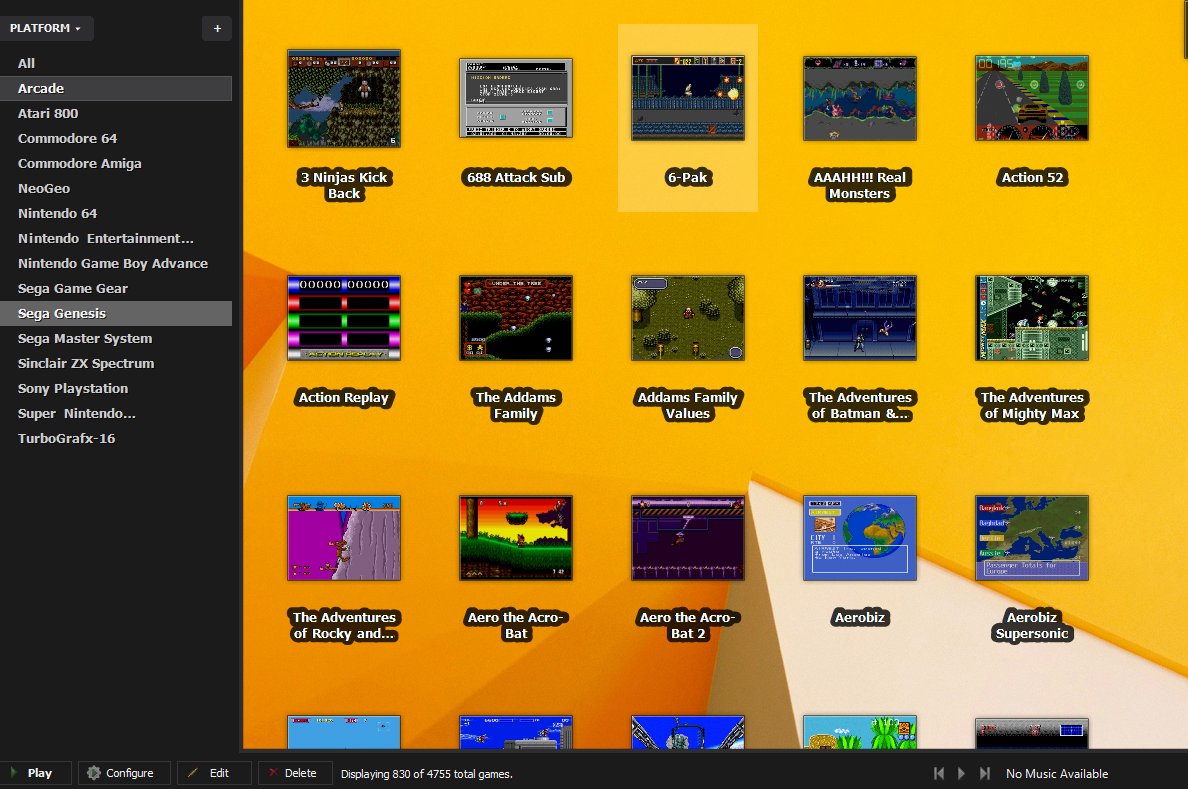Image resolution: width=1188 pixels, height=789 pixels.
Task: Skip to previous music track
Action: [x=939, y=773]
